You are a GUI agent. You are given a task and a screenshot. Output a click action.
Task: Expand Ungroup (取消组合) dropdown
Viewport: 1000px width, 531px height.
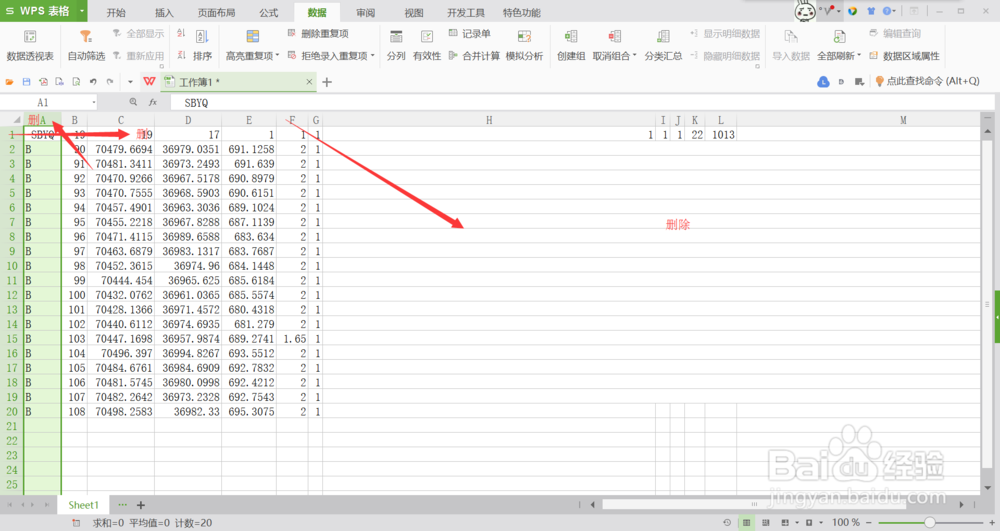click(x=635, y=55)
